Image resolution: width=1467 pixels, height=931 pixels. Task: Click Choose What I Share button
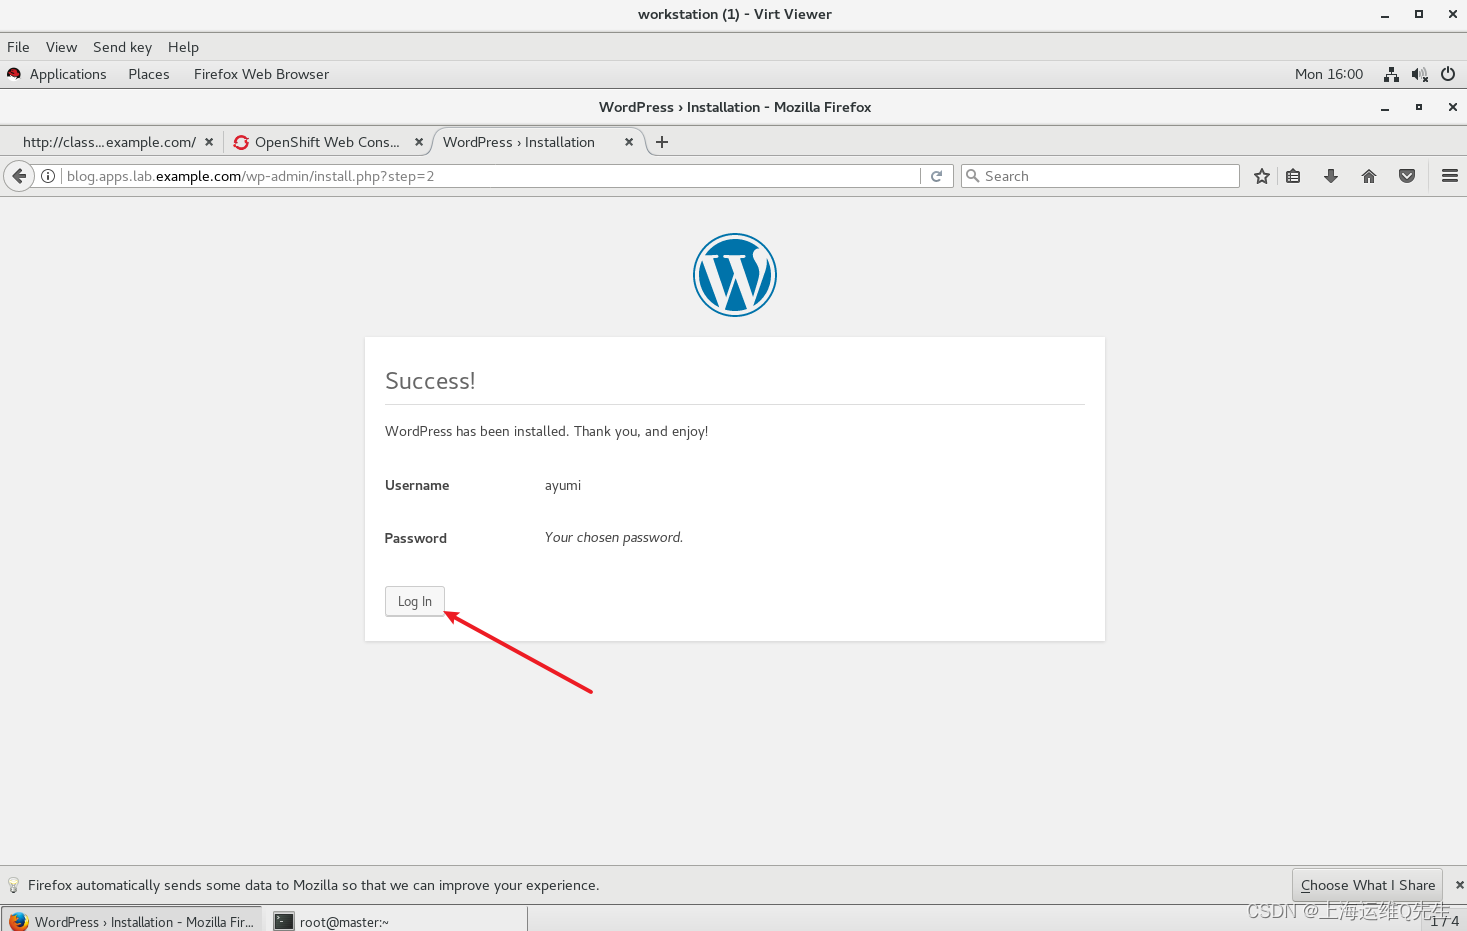(1367, 885)
